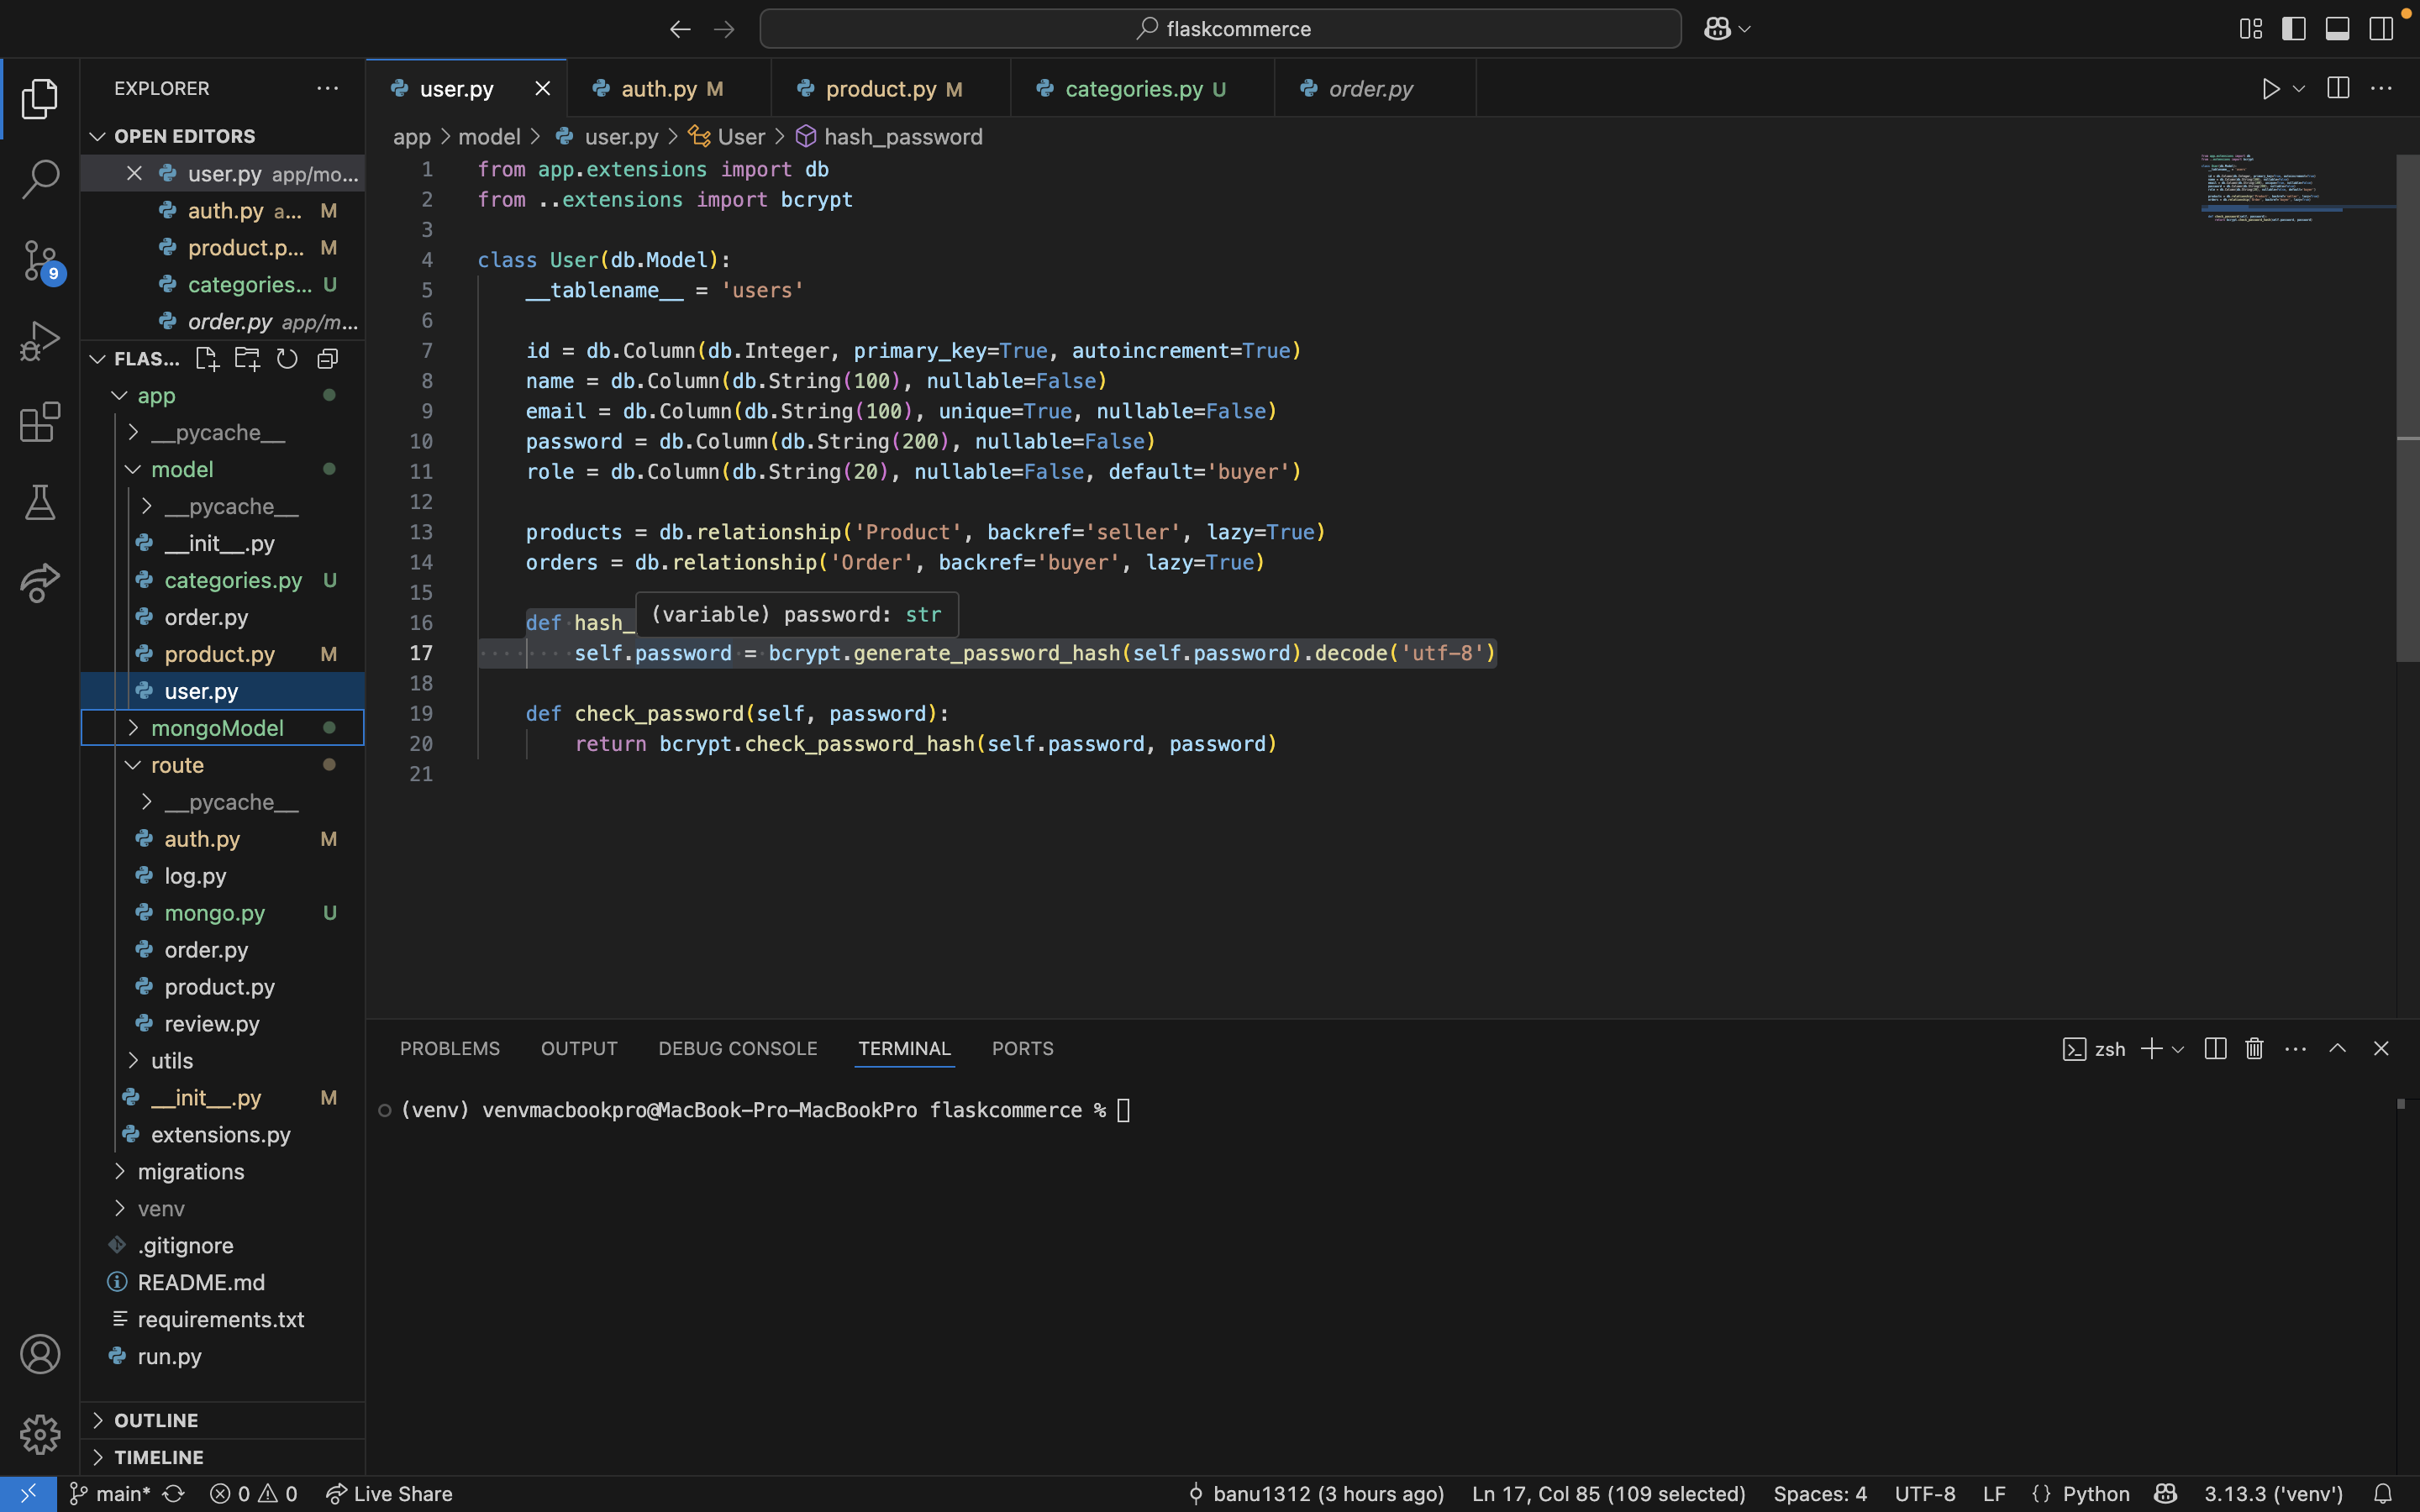Expand the TIMELINE section

click(222, 1457)
